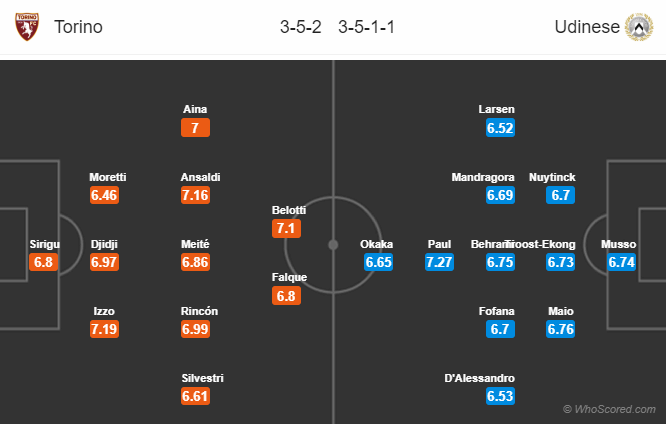Click the Falque player name
The width and height of the screenshot is (666, 424).
coord(289,277)
